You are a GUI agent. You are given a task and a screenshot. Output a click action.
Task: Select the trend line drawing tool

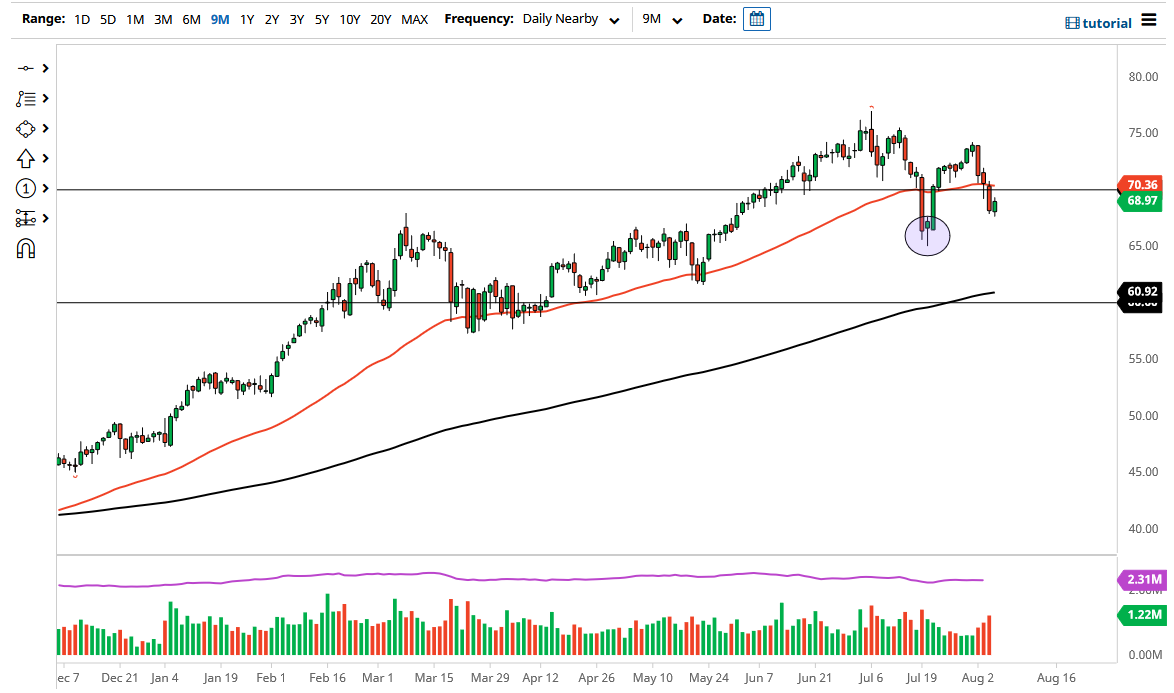(x=25, y=68)
